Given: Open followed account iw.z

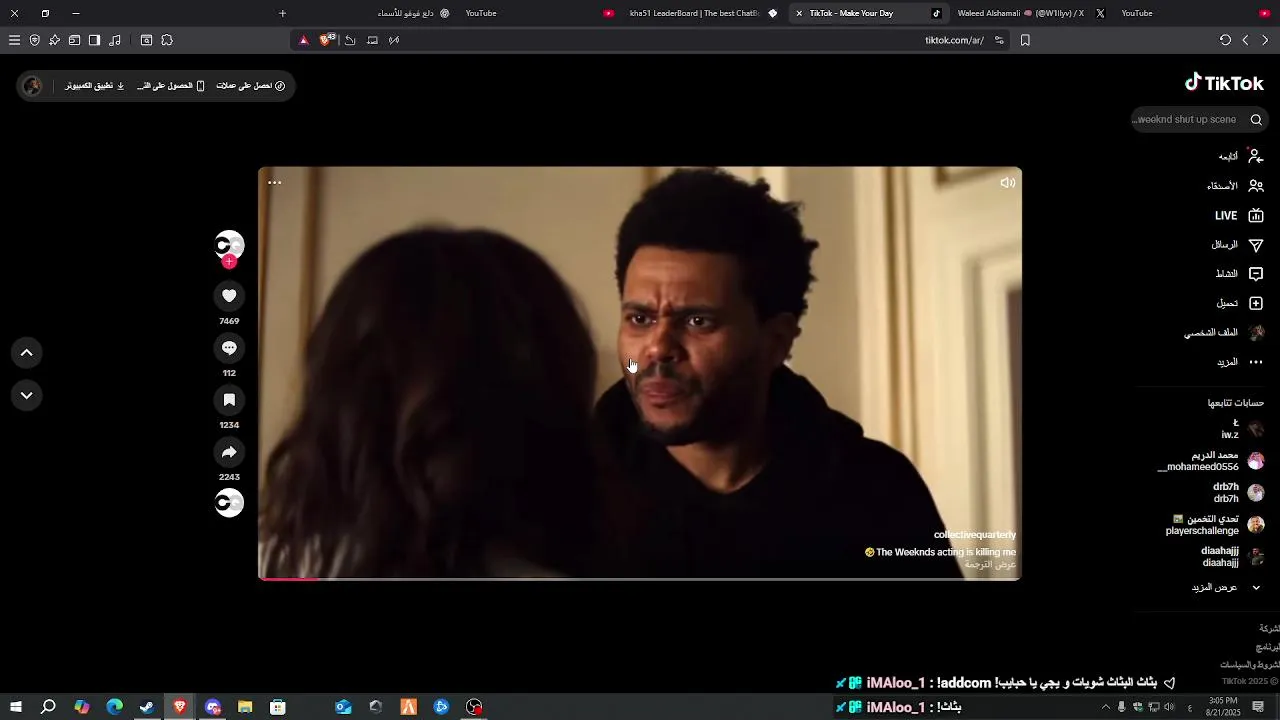Looking at the screenshot, I should [x=1242, y=429].
